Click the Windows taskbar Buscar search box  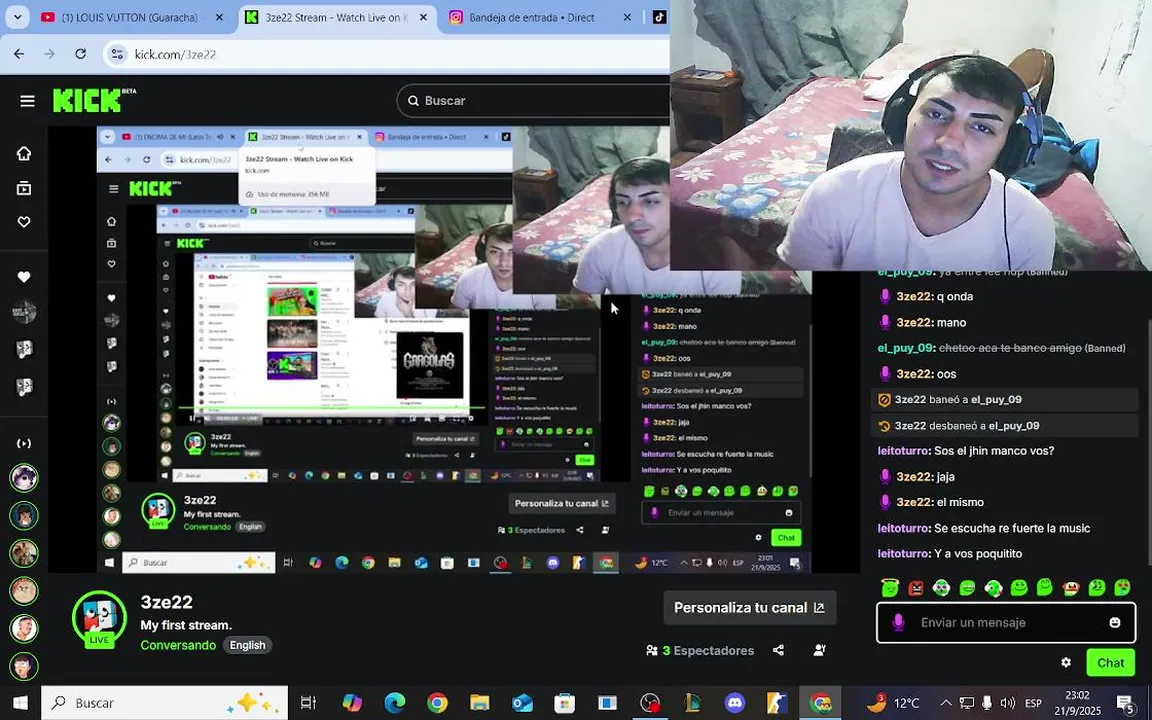coord(165,702)
